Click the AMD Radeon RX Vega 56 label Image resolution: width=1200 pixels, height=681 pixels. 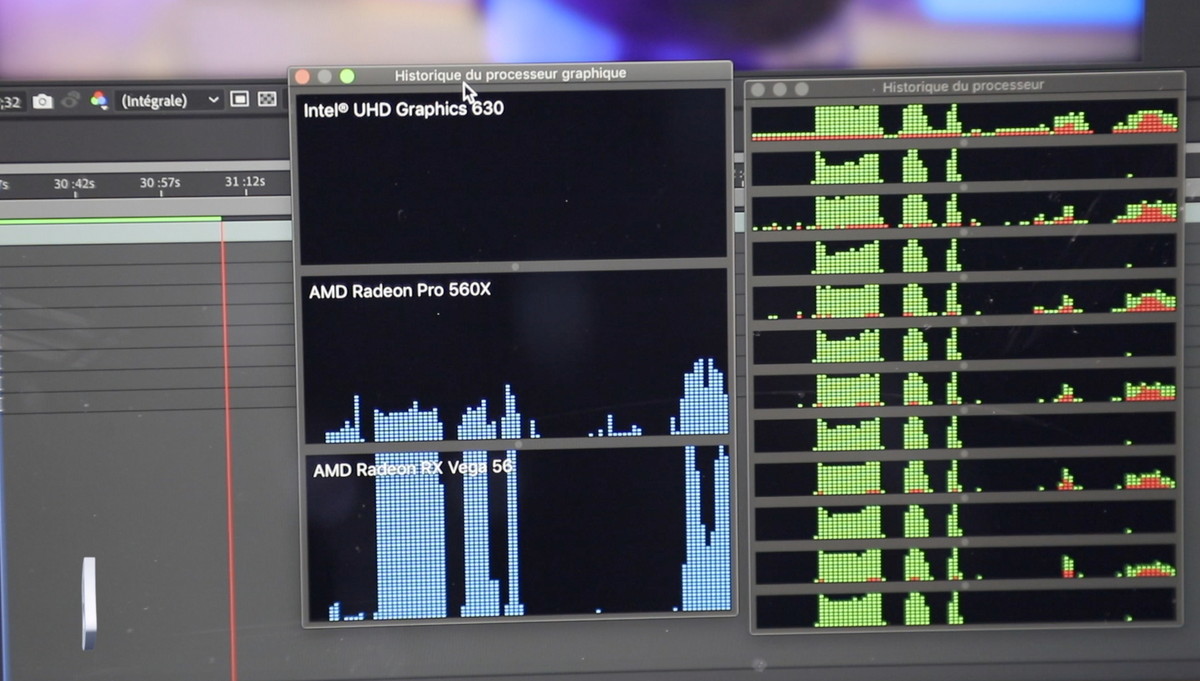tap(413, 468)
